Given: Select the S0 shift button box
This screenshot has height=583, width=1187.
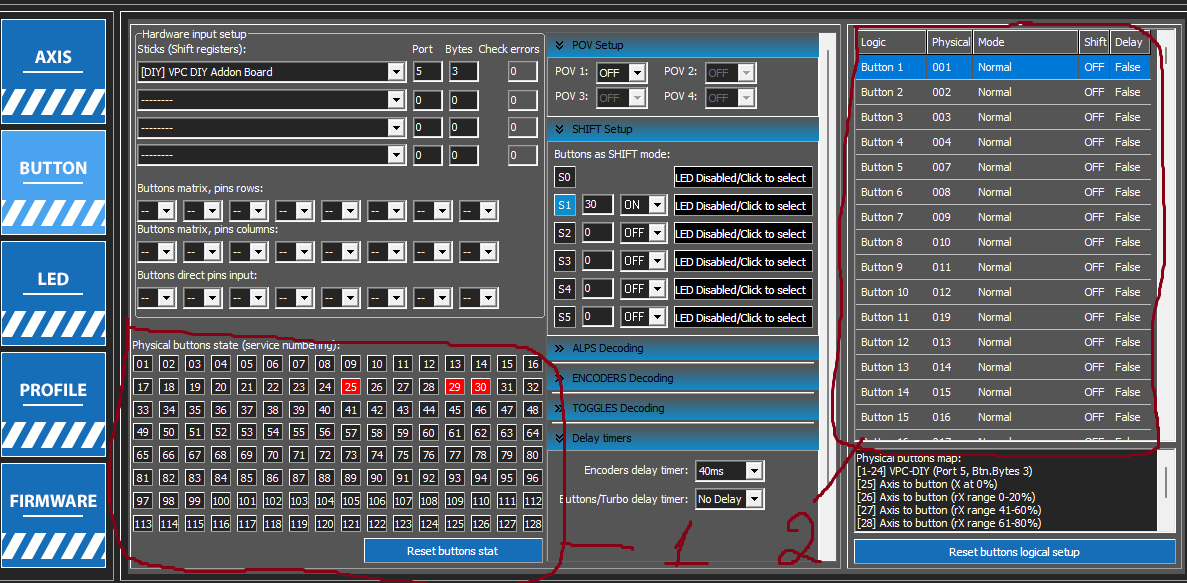Looking at the screenshot, I should click(565, 177).
